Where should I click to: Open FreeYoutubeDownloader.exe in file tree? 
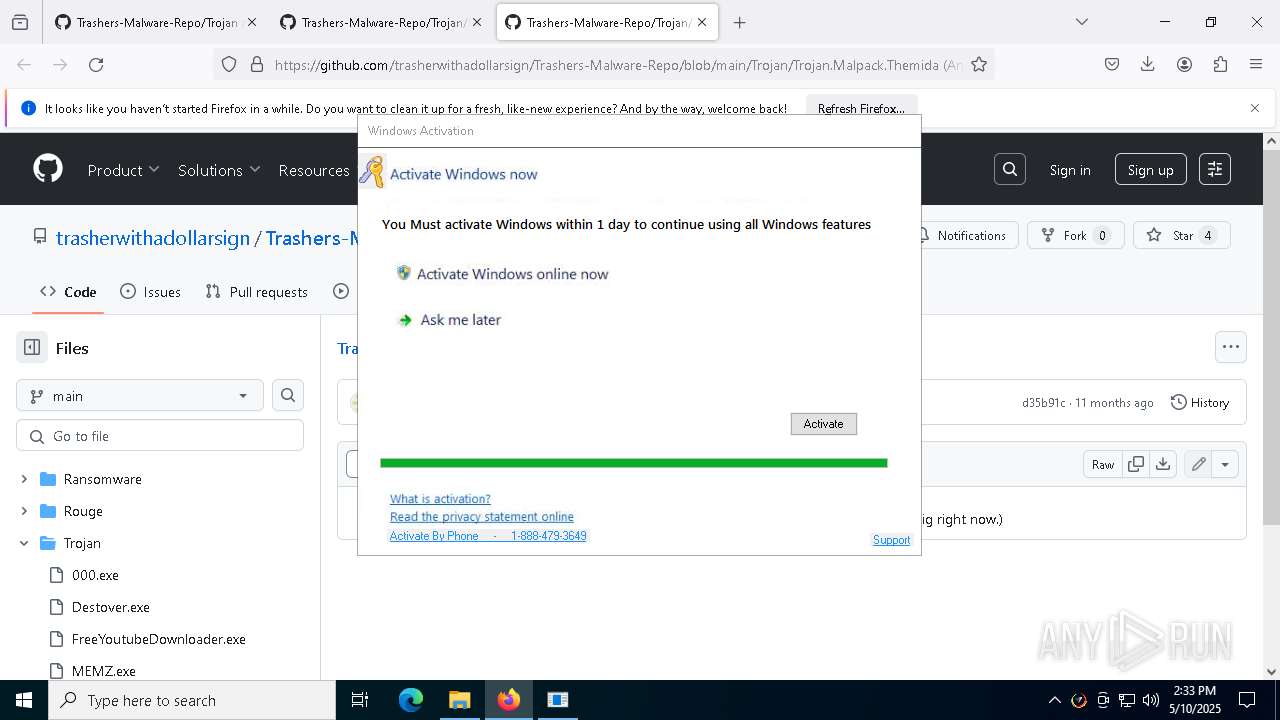(159, 639)
